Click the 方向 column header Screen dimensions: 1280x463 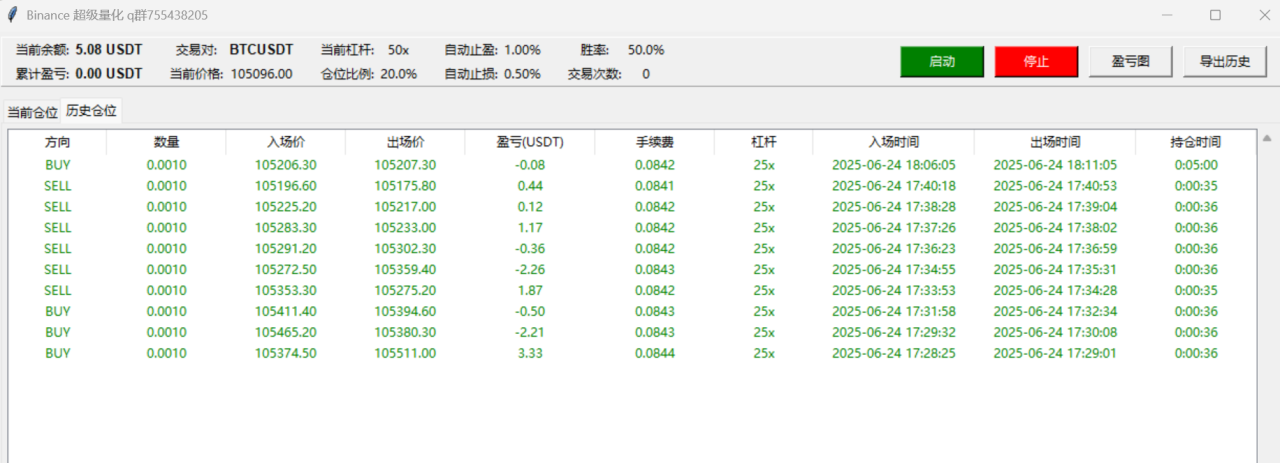[x=58, y=143]
